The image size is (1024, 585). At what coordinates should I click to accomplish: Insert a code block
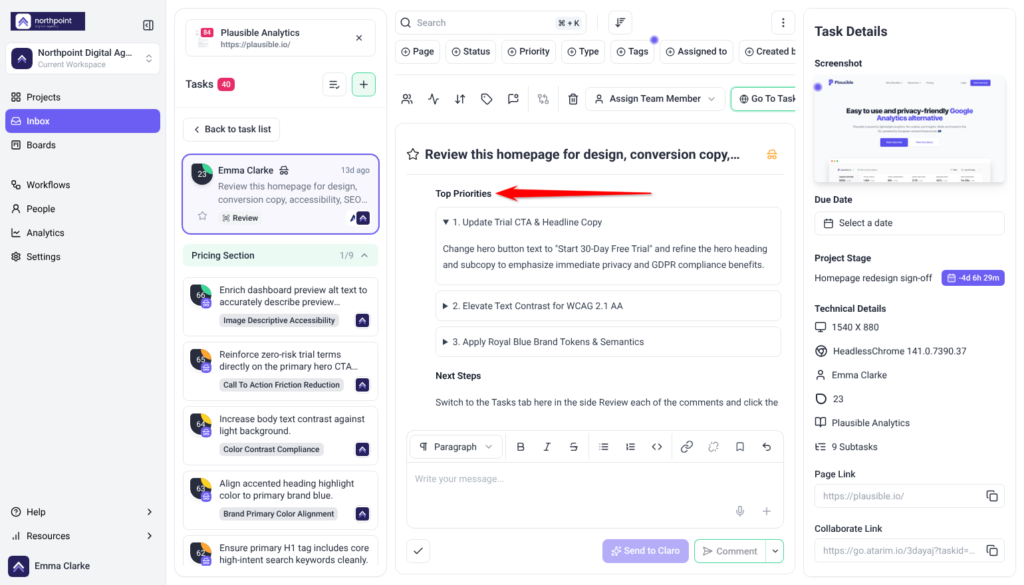(657, 447)
